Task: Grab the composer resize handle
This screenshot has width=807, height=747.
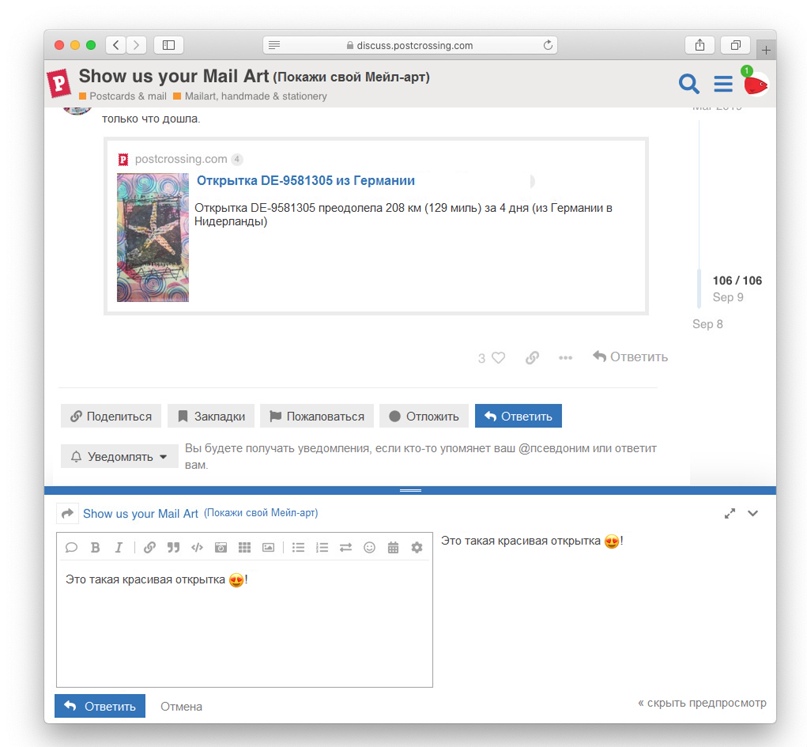Action: pyautogui.click(x=410, y=490)
